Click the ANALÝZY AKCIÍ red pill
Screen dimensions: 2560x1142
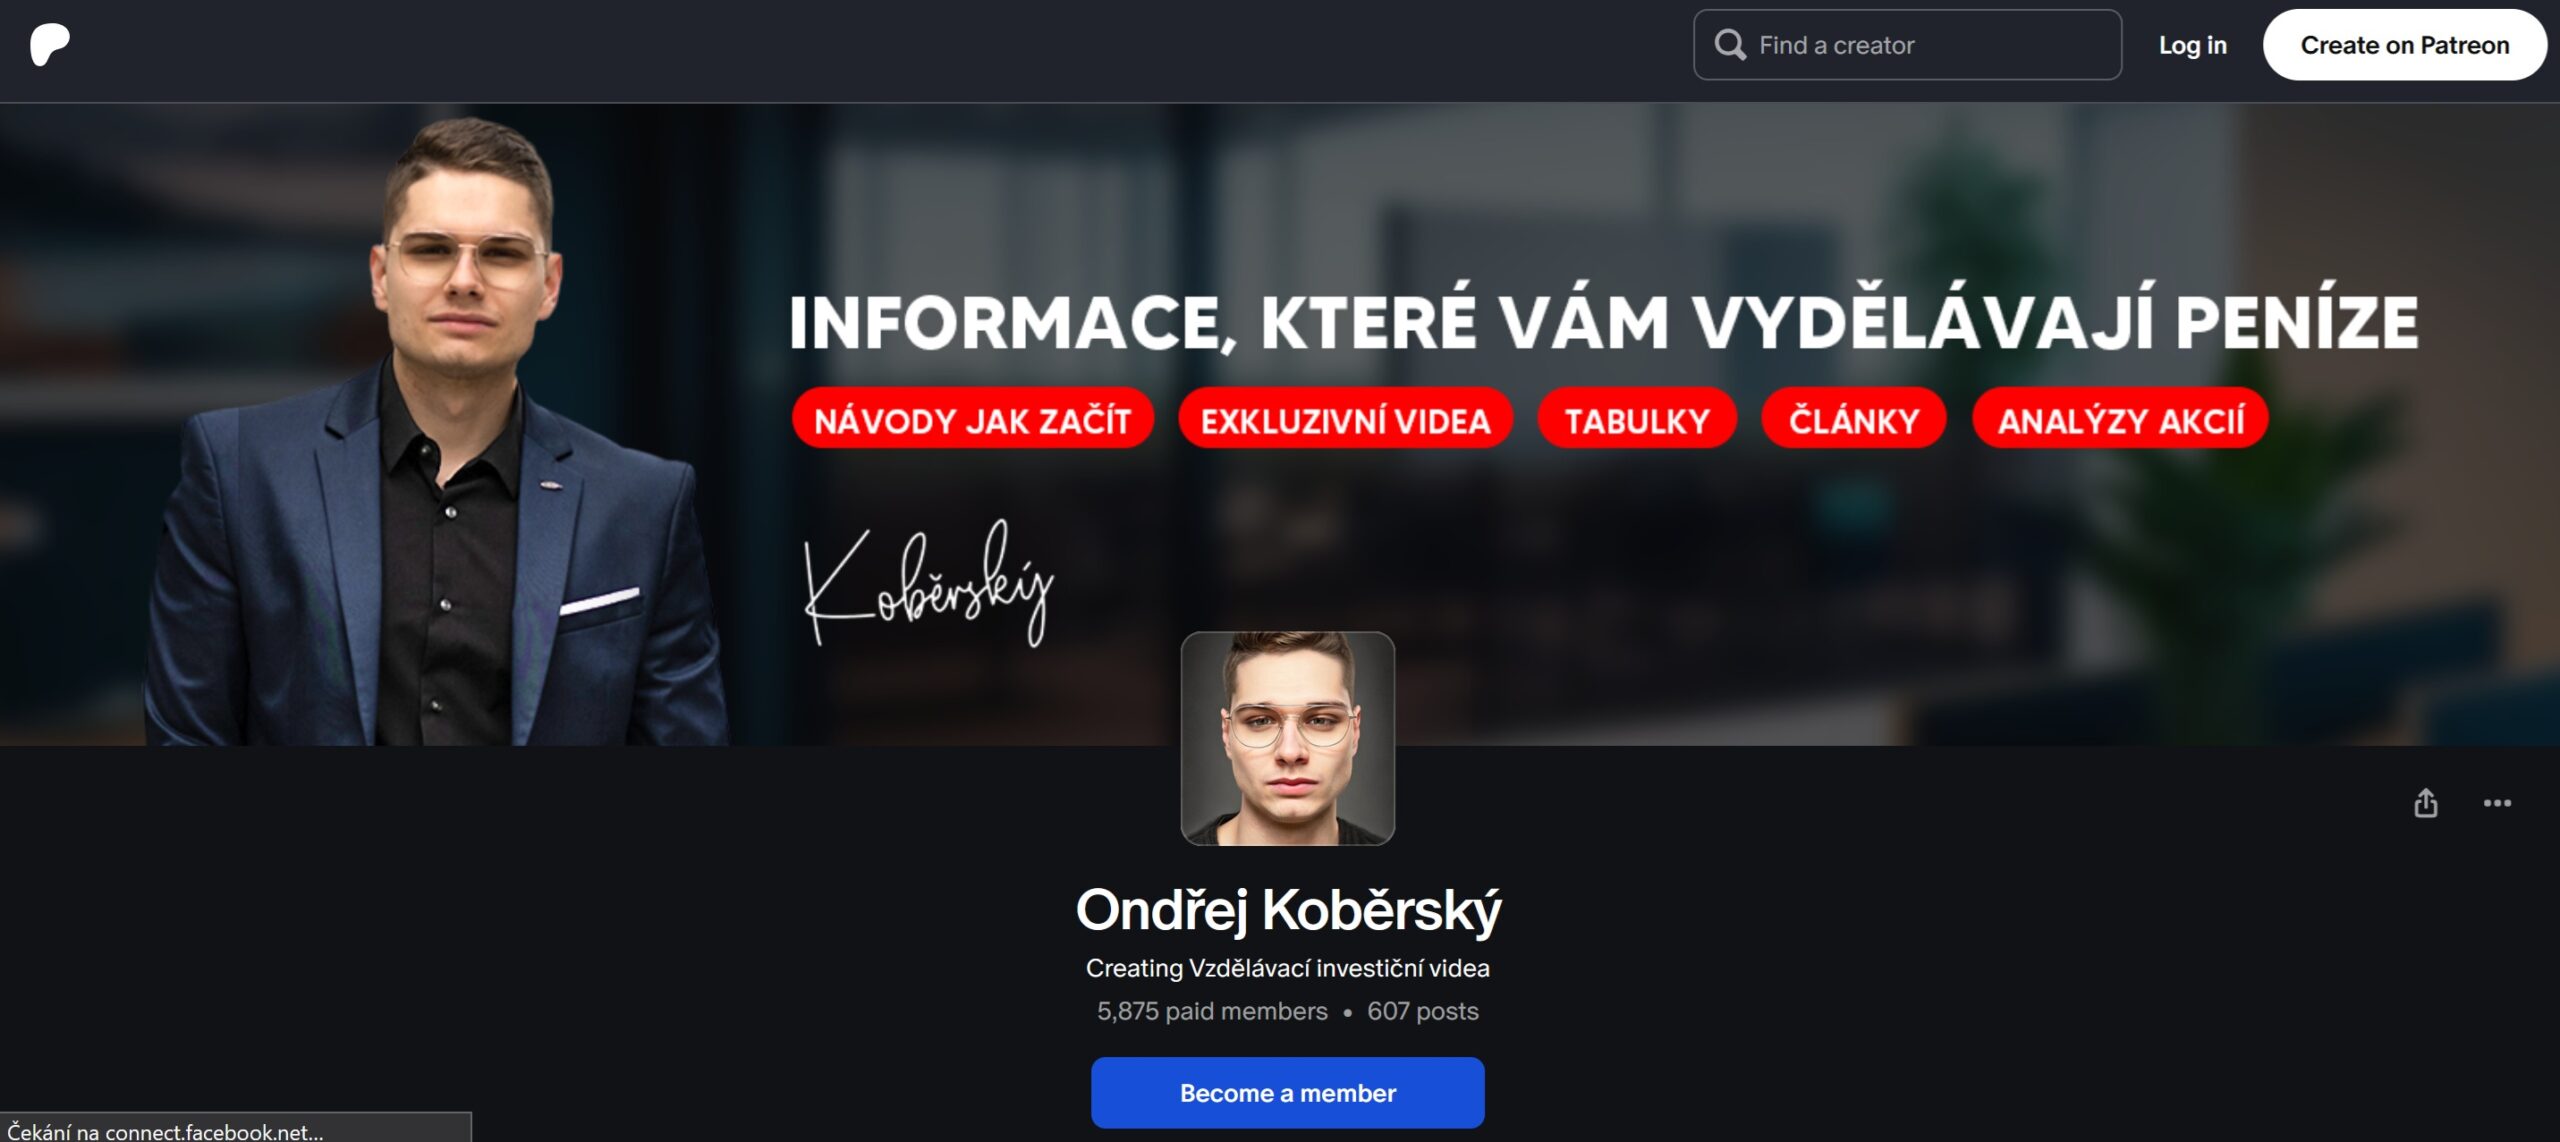click(2120, 419)
